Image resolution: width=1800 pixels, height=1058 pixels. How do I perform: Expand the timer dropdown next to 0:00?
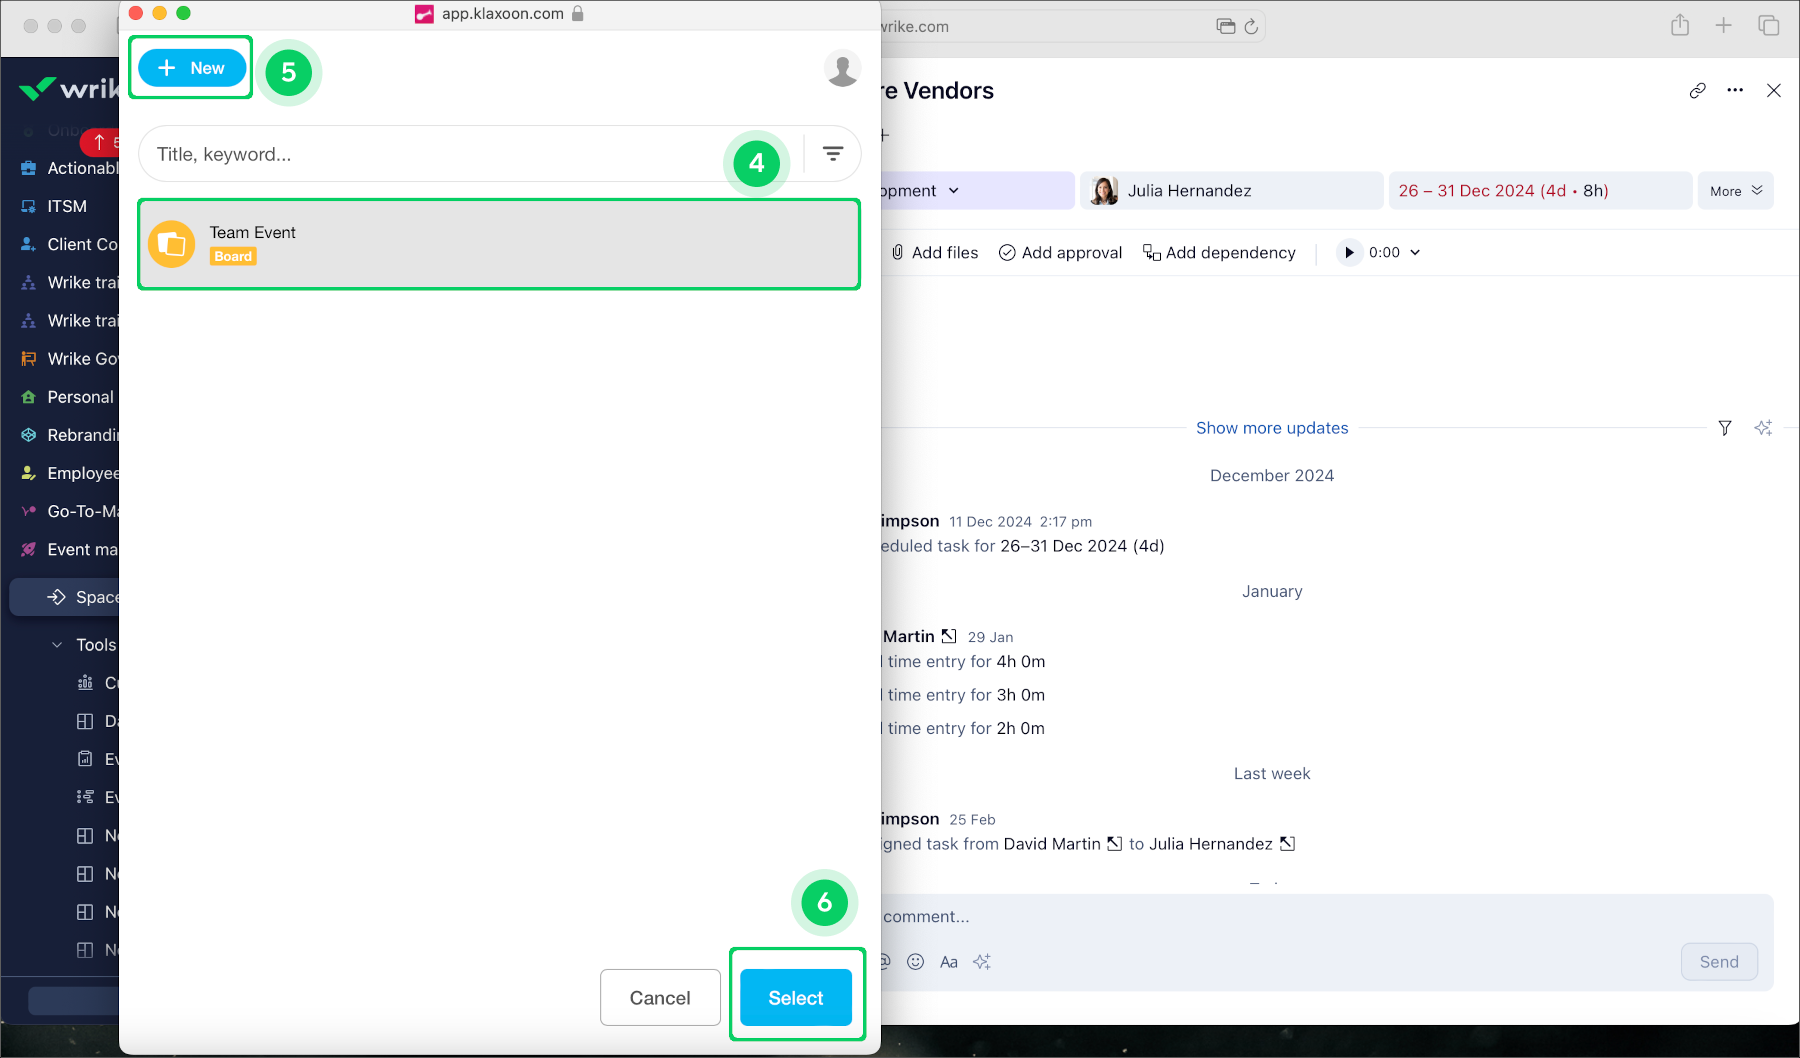pos(1415,253)
